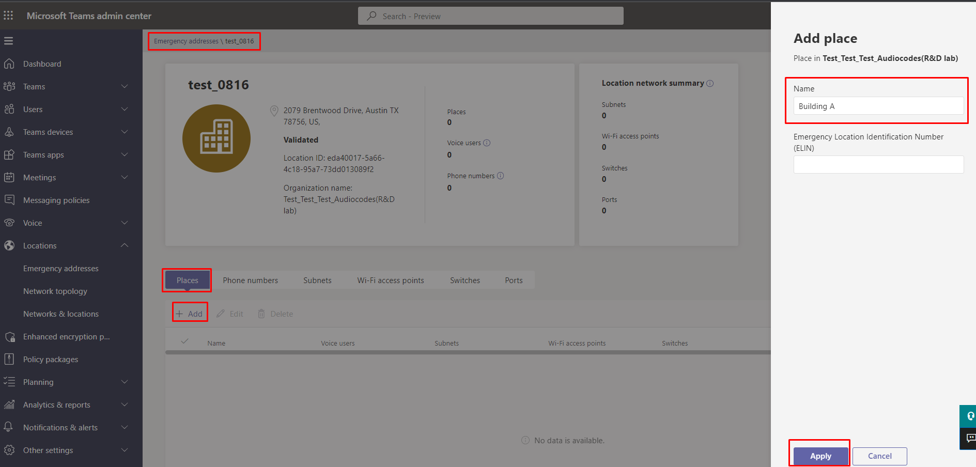Click the Teams apps icon
Image resolution: width=976 pixels, height=467 pixels.
(x=9, y=154)
